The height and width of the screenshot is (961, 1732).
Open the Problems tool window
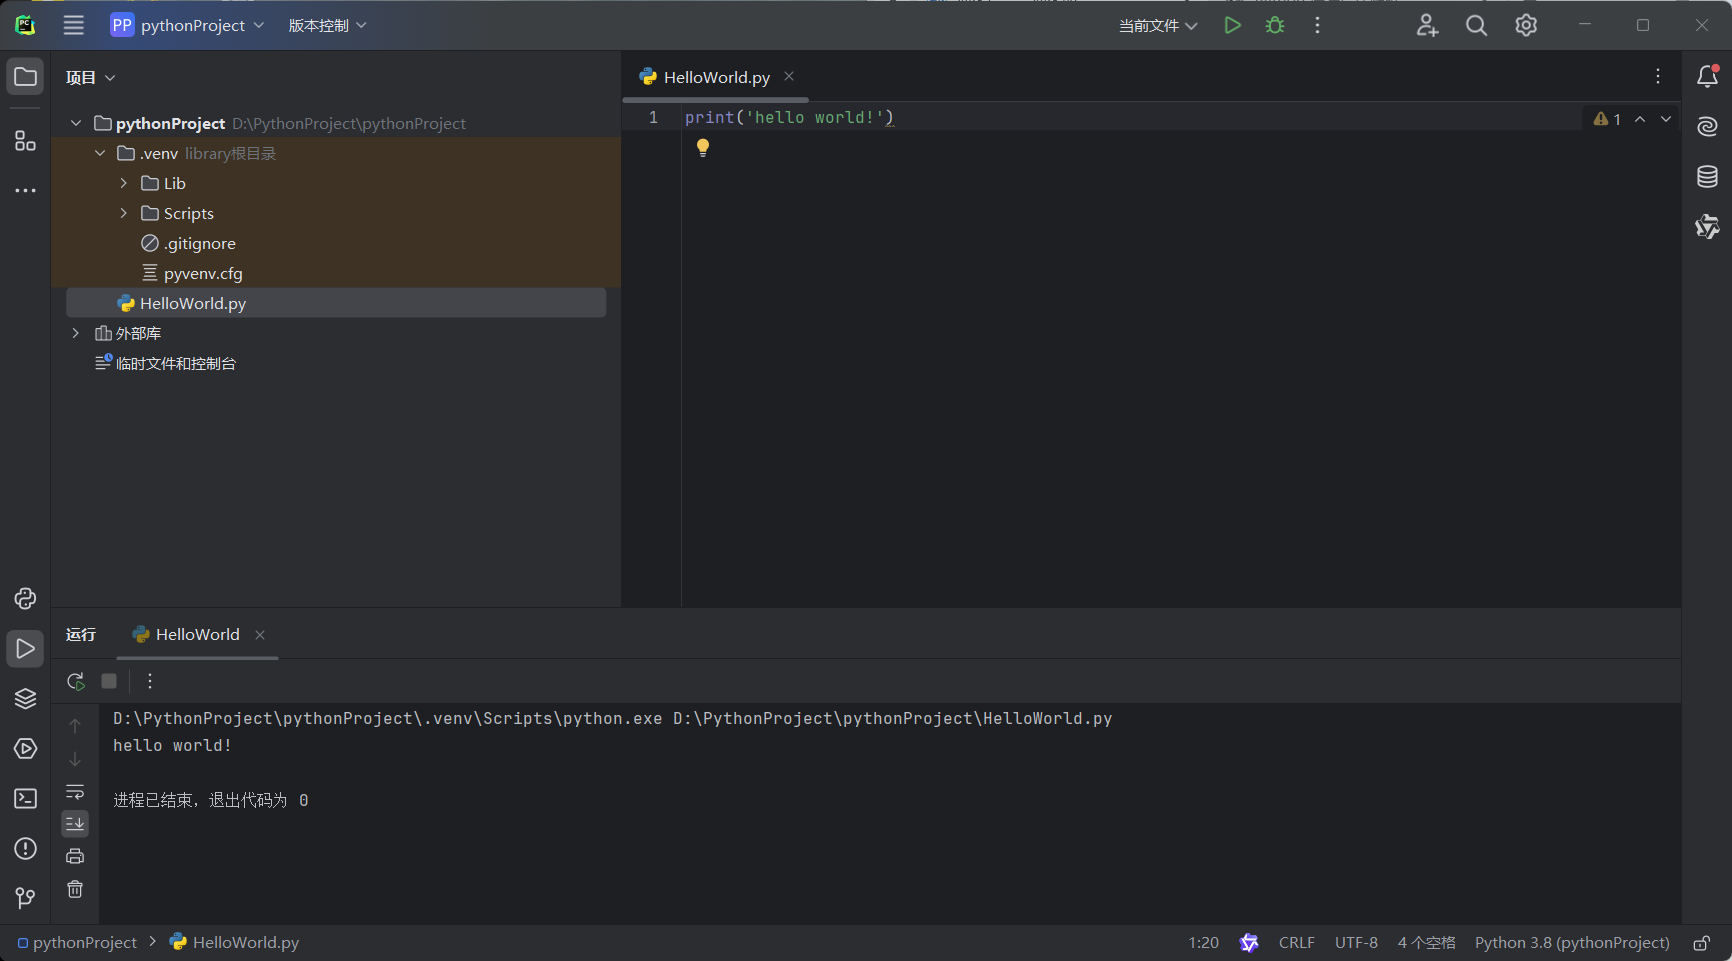pos(25,848)
